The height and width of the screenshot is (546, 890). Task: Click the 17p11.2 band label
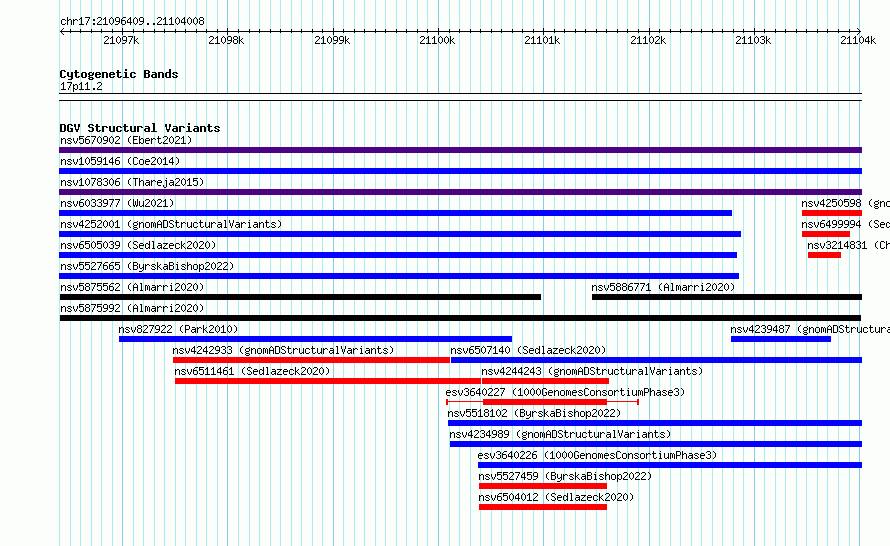tap(81, 86)
